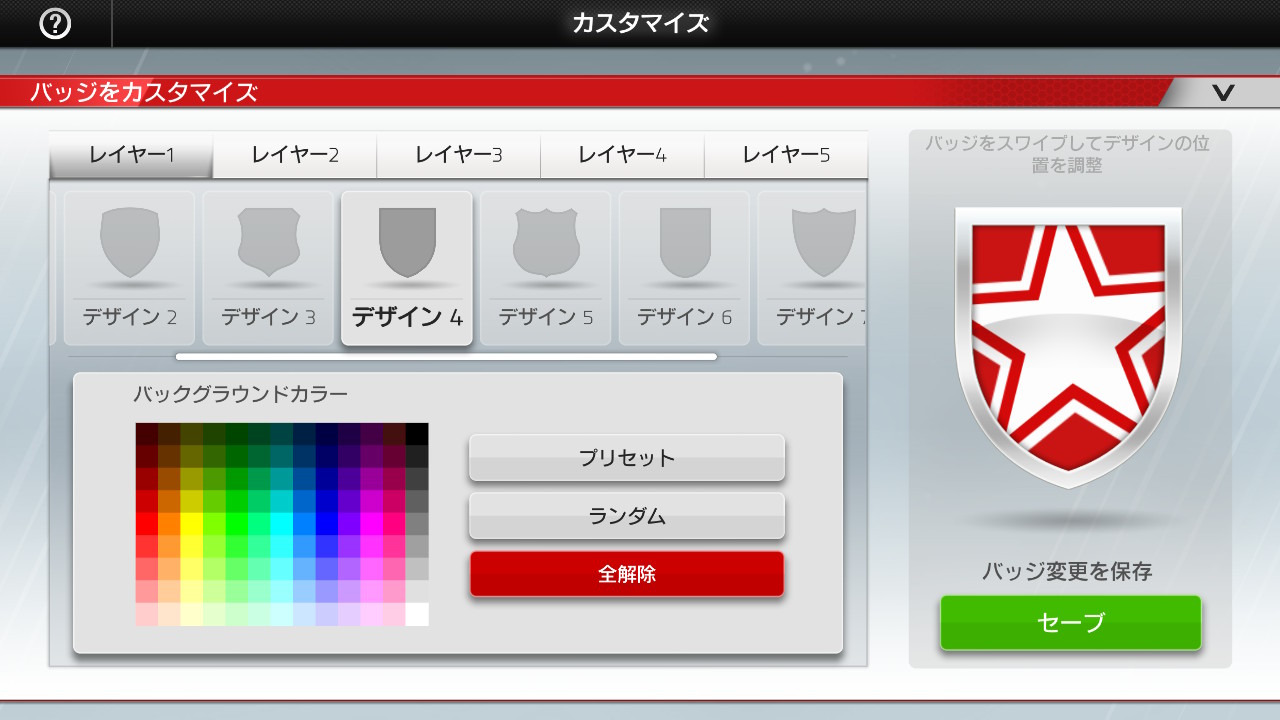Switch to the レイヤー2 tab
Image resolution: width=1280 pixels, height=720 pixels.
click(295, 155)
